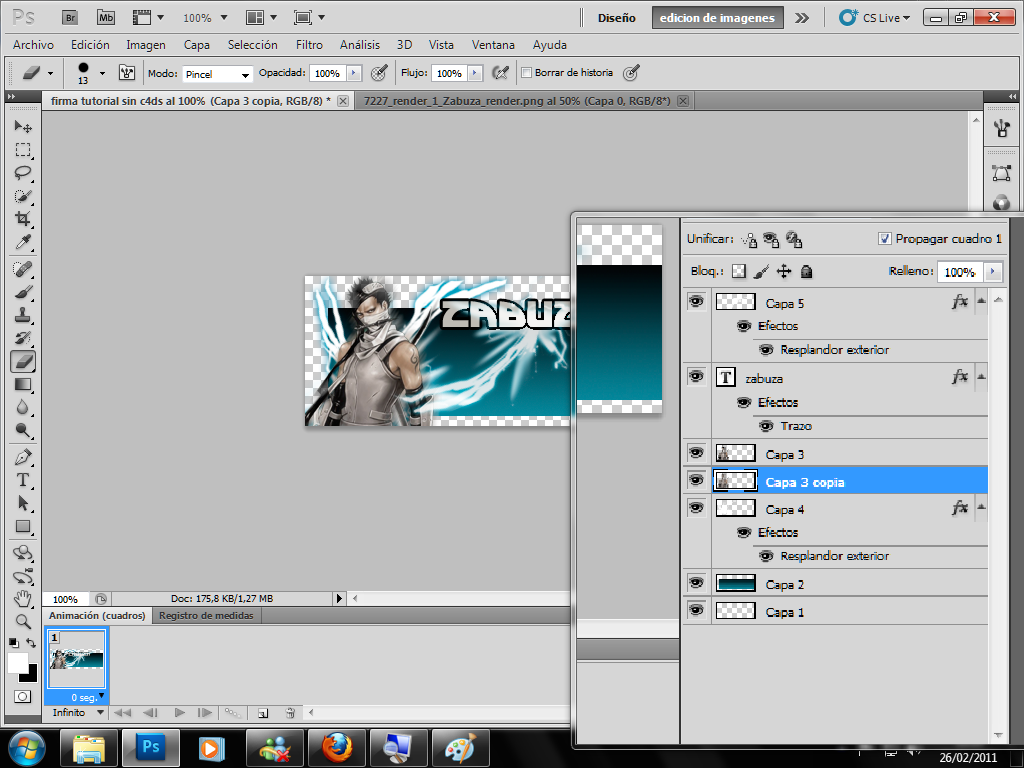Collapse effects of Capa 4 layer
1024x768 pixels.
[x=981, y=507]
